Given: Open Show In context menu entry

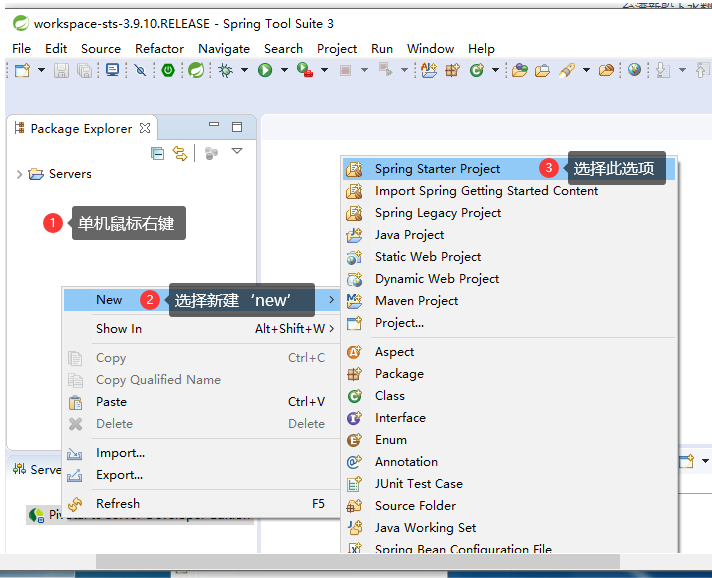Looking at the screenshot, I should tap(202, 329).
